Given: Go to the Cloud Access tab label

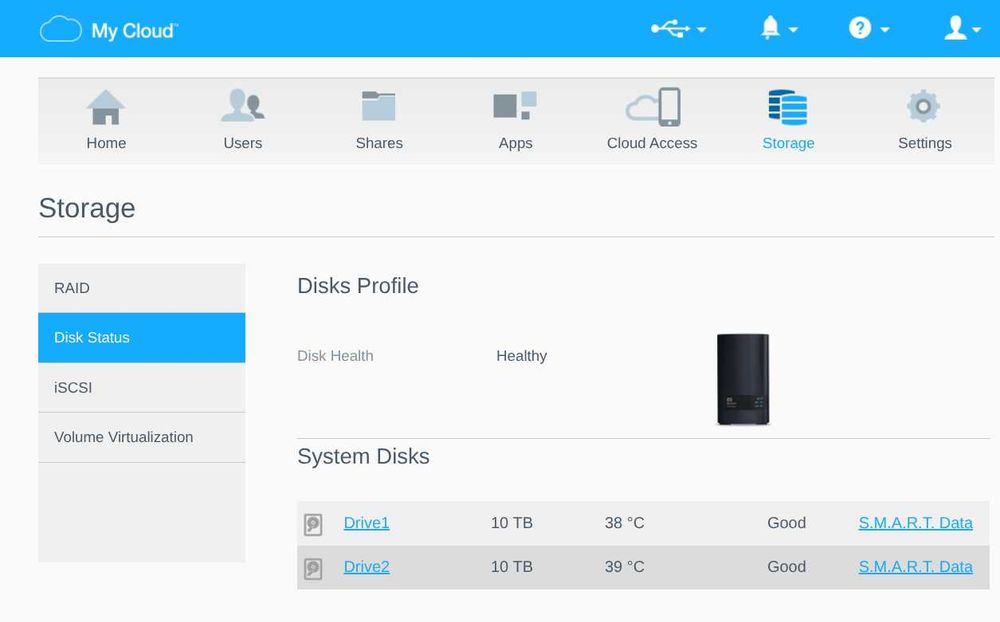Looking at the screenshot, I should 652,143.
